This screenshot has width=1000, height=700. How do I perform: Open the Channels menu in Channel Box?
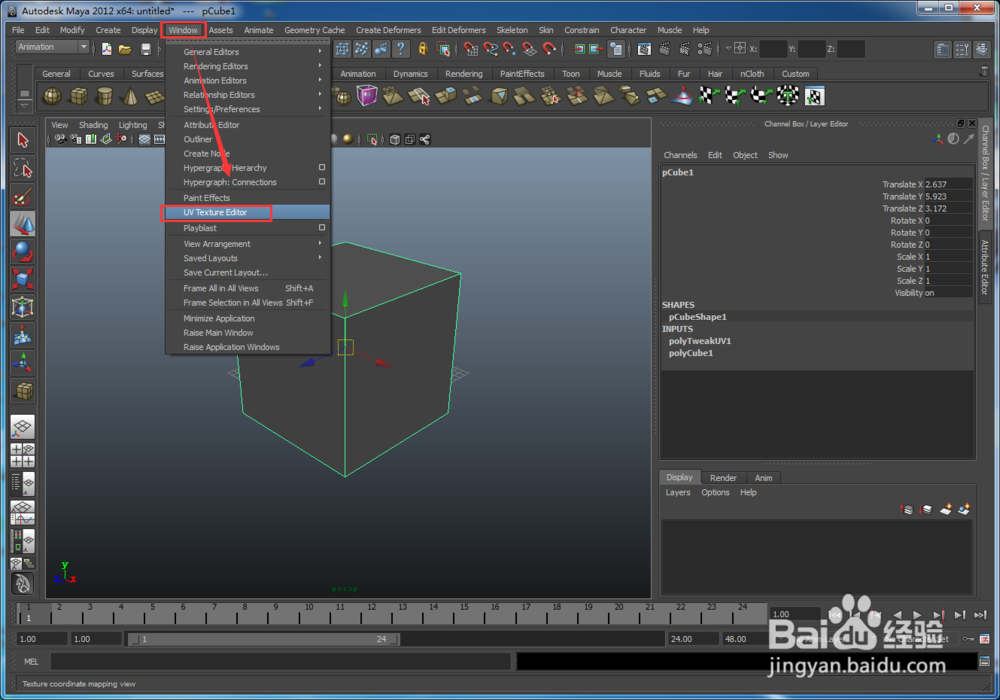[680, 155]
